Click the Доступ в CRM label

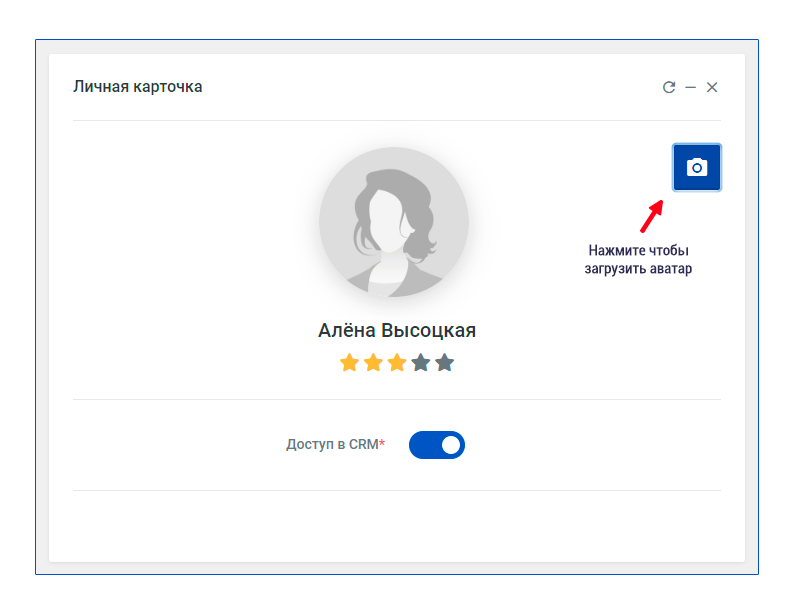[331, 445]
